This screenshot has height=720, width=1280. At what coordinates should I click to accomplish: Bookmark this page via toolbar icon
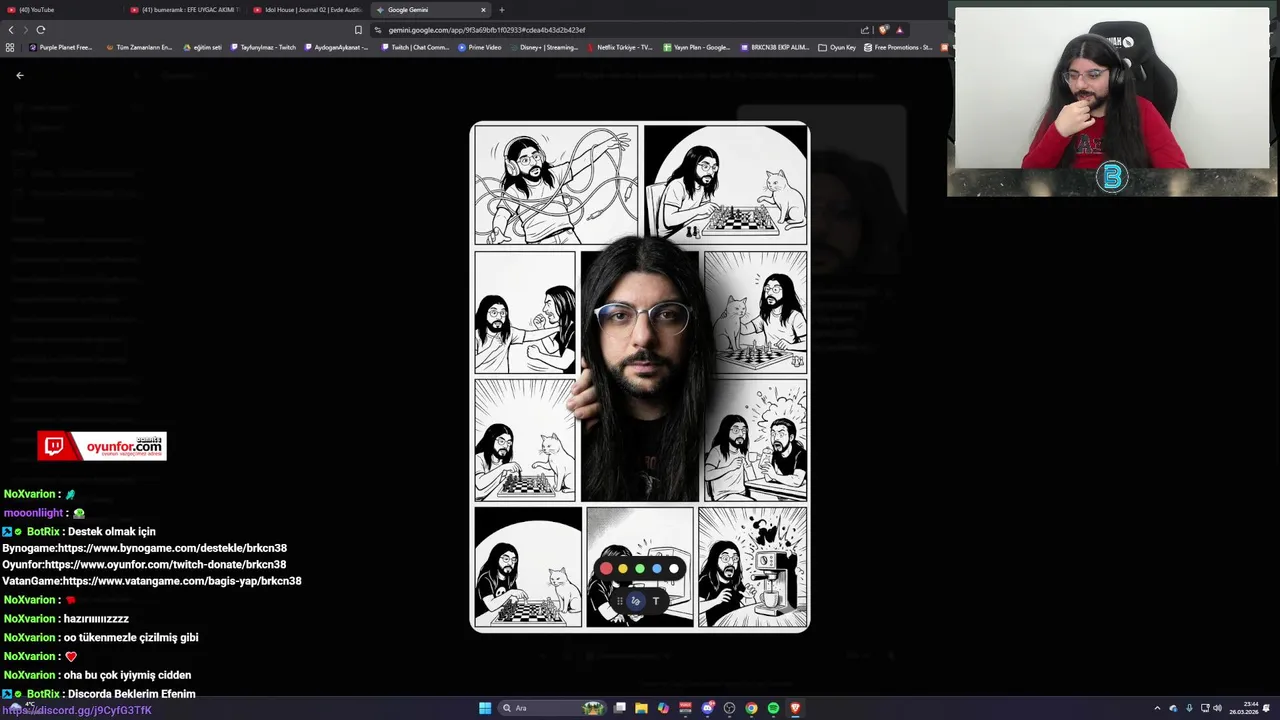tap(359, 30)
